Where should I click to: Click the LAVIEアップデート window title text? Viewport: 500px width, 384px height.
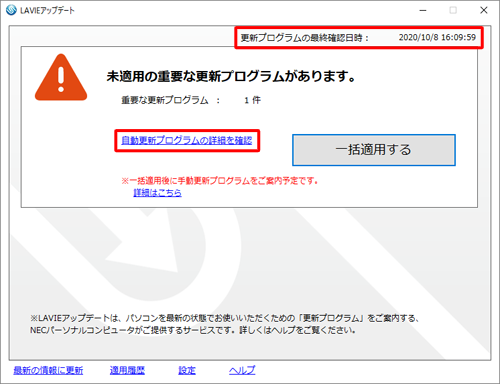(47, 10)
